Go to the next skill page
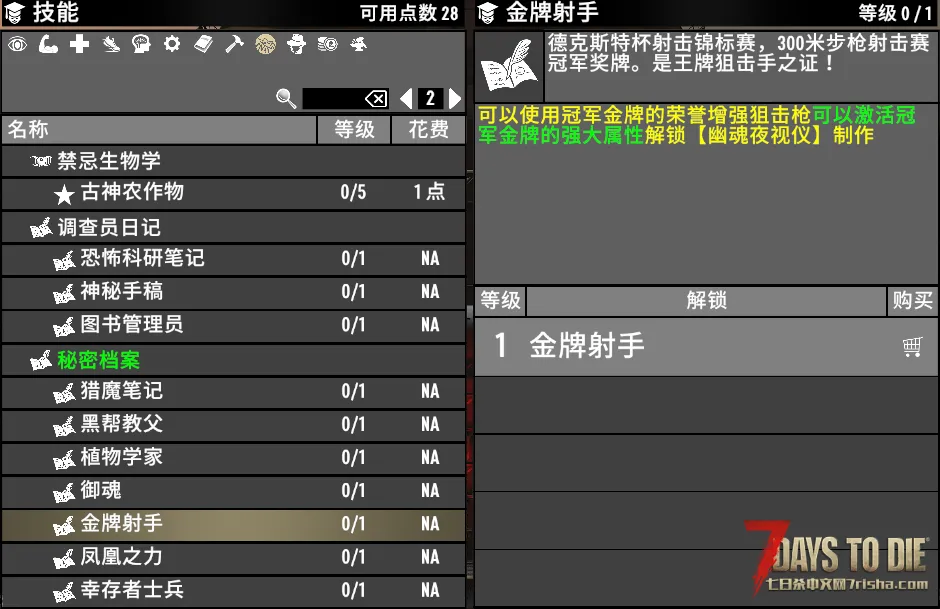 455,98
